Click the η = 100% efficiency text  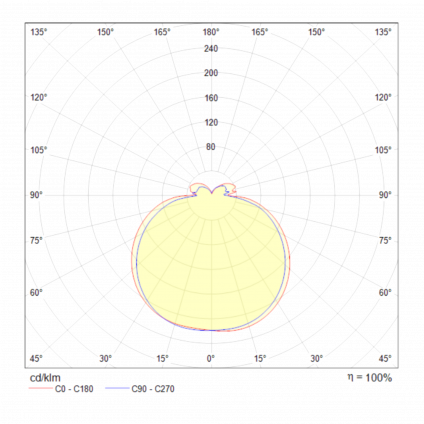coord(370,378)
